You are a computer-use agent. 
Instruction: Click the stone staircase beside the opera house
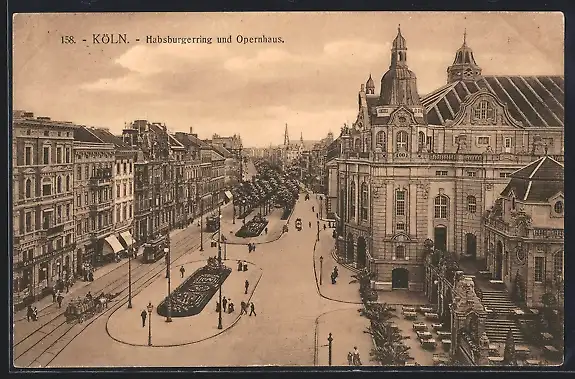pyautogui.click(x=501, y=316)
